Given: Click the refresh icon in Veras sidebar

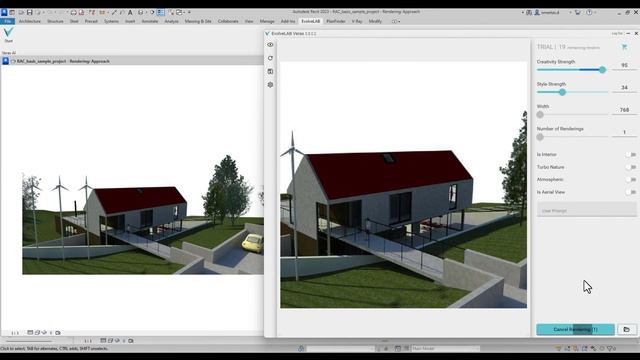Looking at the screenshot, I should tap(270, 58).
